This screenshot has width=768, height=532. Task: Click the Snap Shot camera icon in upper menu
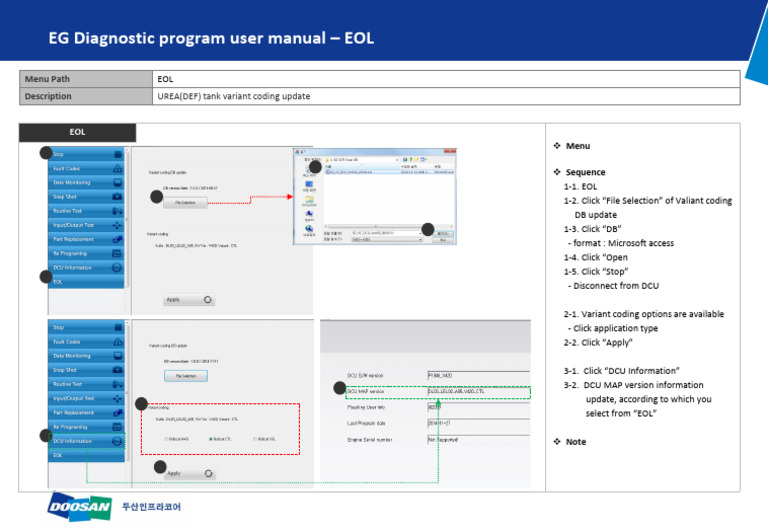pyautogui.click(x=118, y=197)
